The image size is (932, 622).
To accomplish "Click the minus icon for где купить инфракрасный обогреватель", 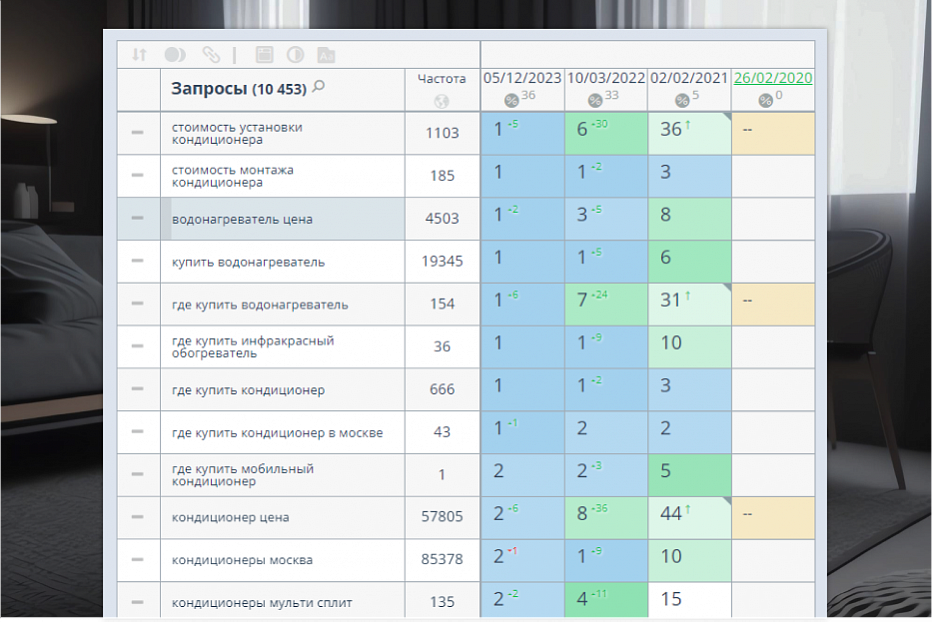I will click(137, 346).
